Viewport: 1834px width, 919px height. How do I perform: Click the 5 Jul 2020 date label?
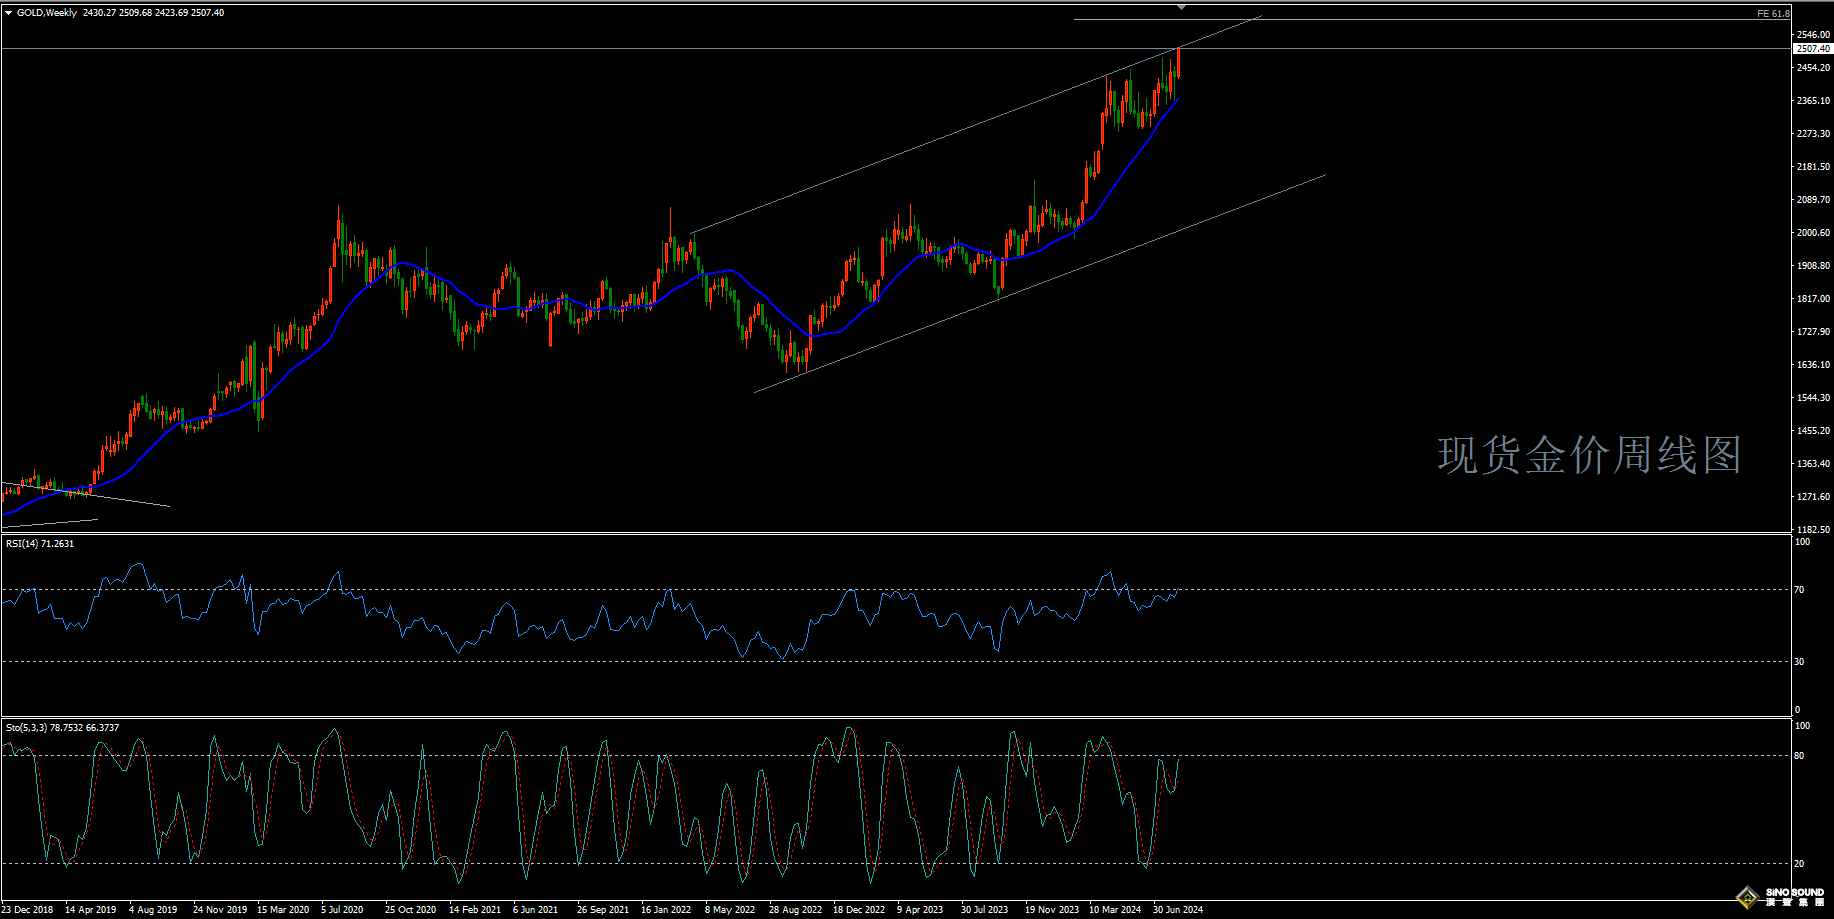[x=342, y=910]
